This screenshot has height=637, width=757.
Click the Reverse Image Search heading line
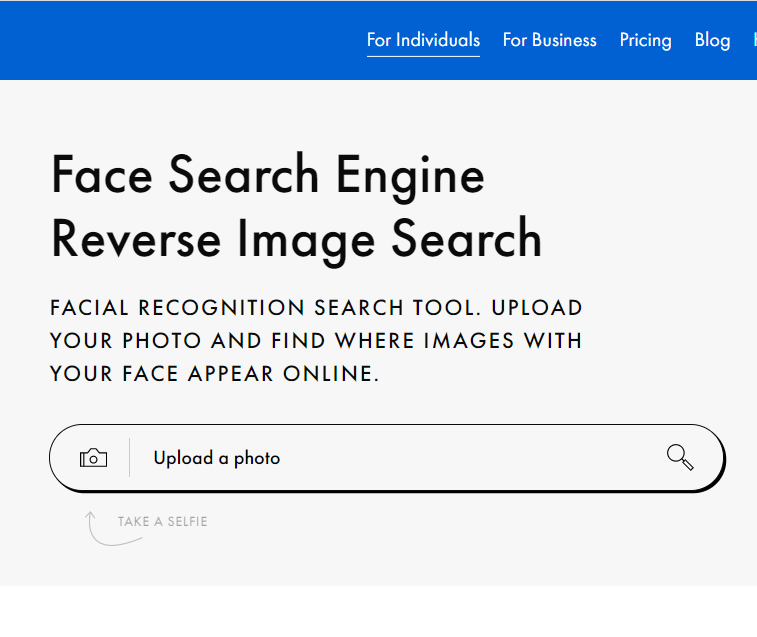coord(296,239)
